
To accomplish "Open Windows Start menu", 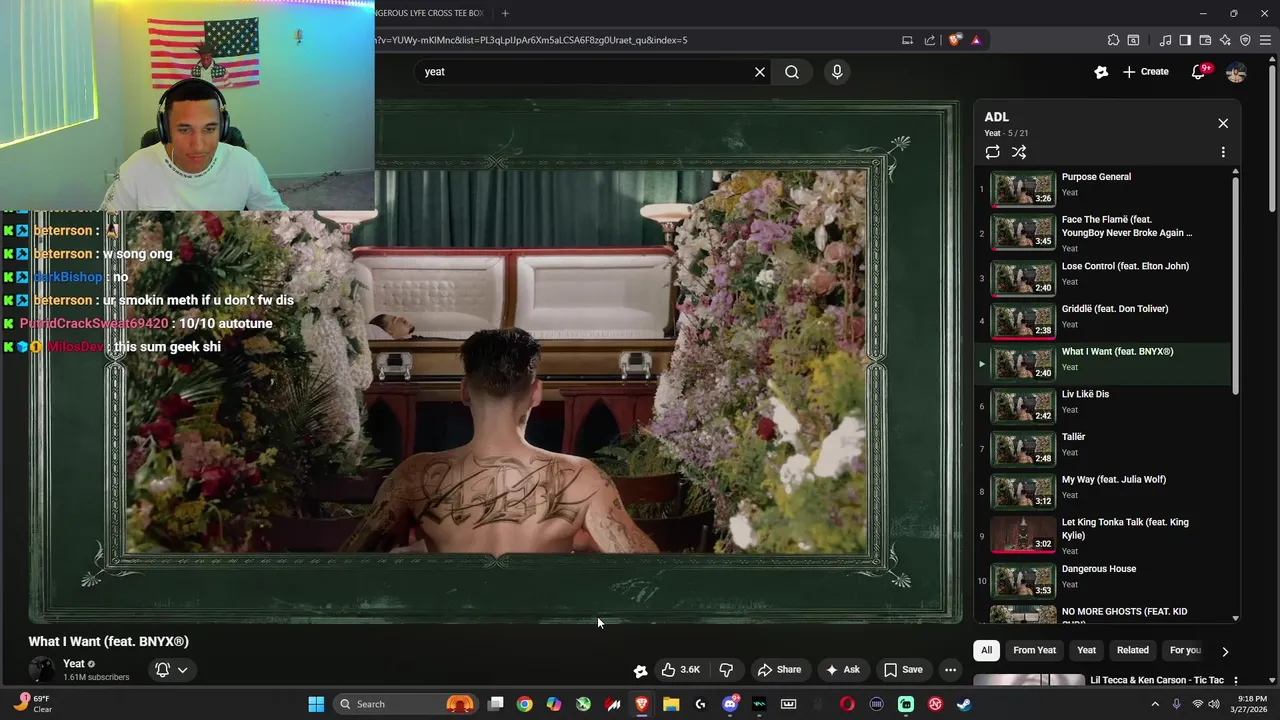I will click(x=316, y=704).
